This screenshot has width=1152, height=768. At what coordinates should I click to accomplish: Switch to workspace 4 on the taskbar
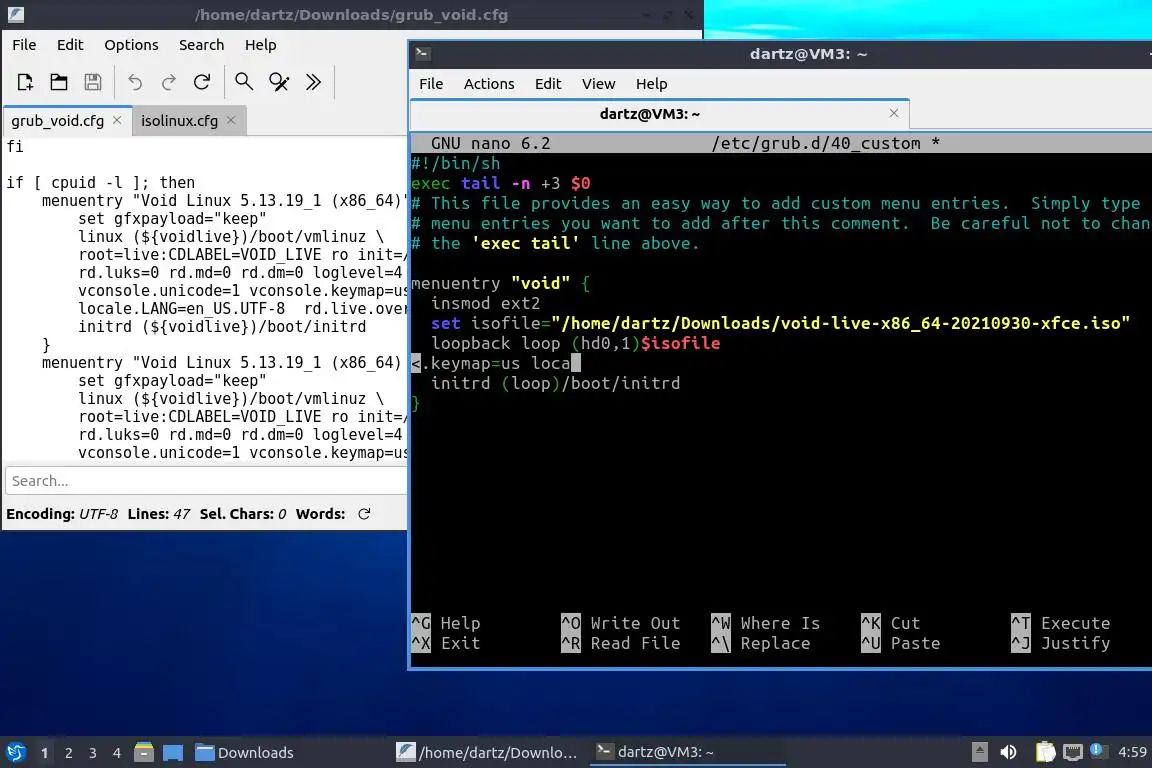click(117, 753)
